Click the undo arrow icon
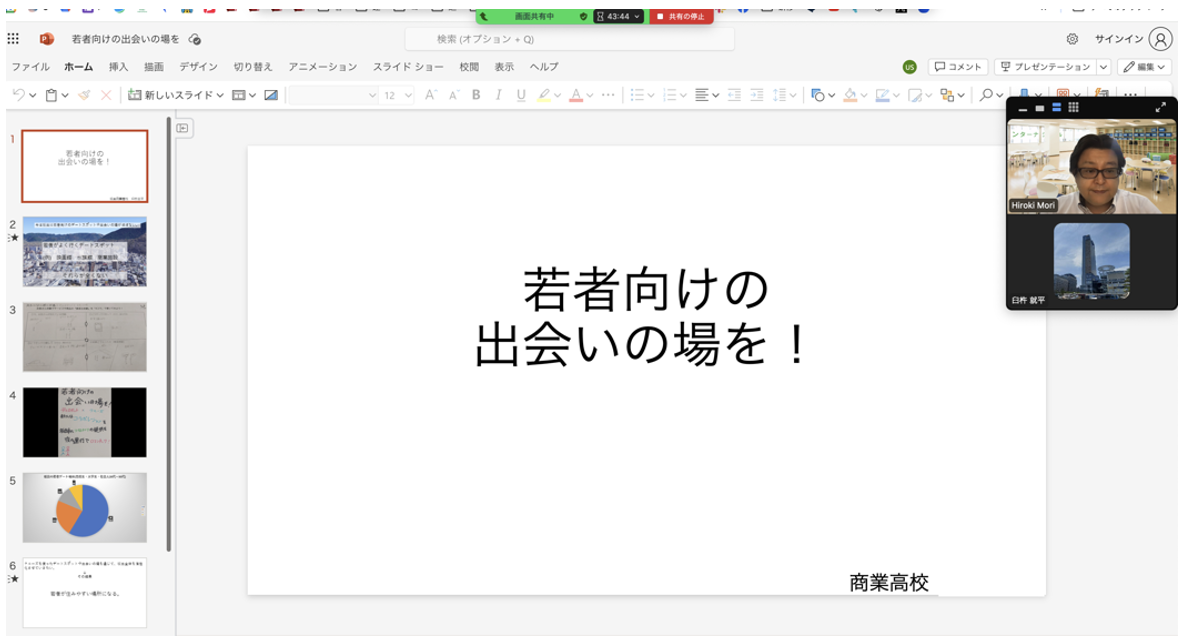Image resolution: width=1188 pixels, height=640 pixels. tap(18, 95)
